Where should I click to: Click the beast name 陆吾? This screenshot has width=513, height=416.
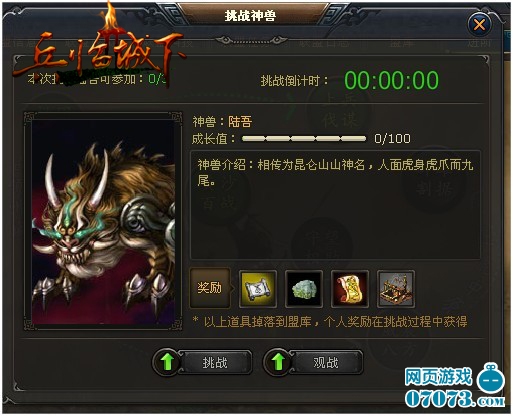click(x=240, y=122)
